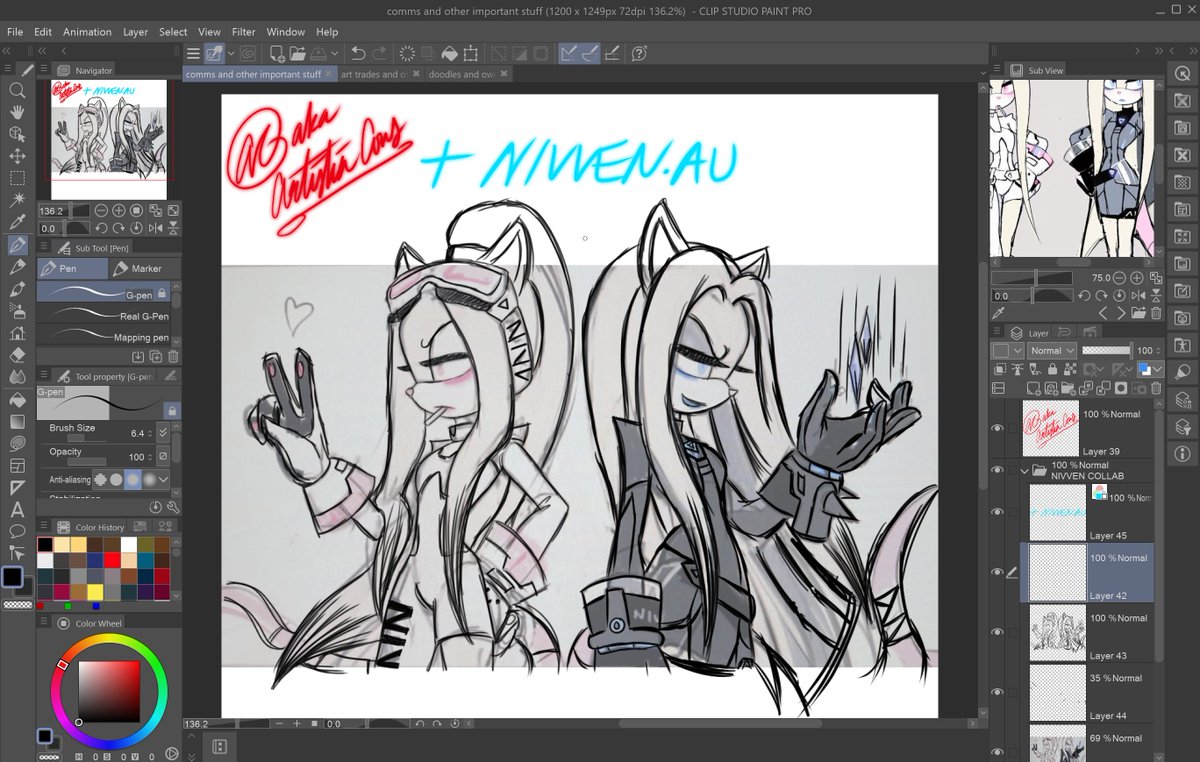This screenshot has width=1200, height=762.
Task: Hide Layer 45
Action: 997,512
